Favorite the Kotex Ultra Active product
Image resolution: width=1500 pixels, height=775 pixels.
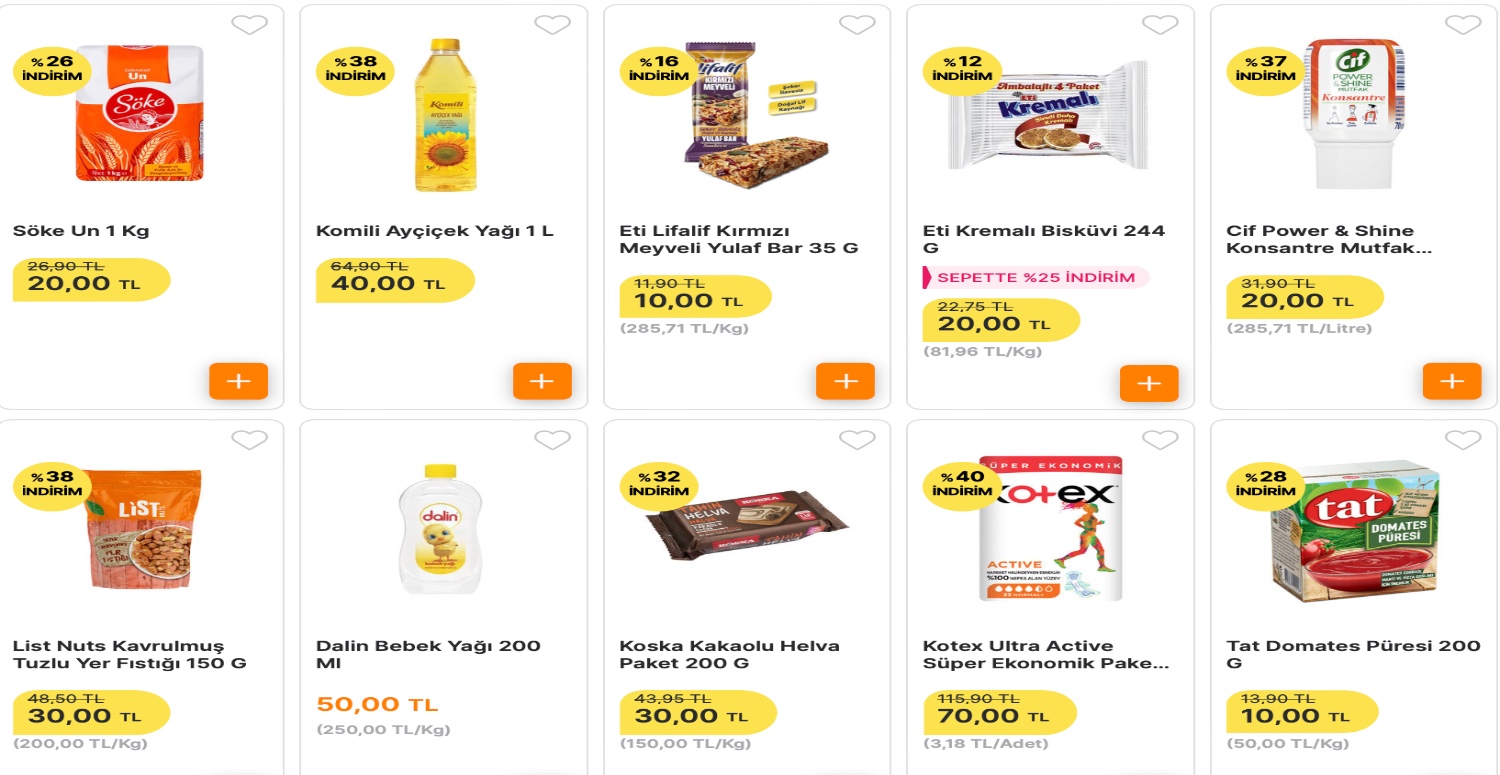[1158, 439]
